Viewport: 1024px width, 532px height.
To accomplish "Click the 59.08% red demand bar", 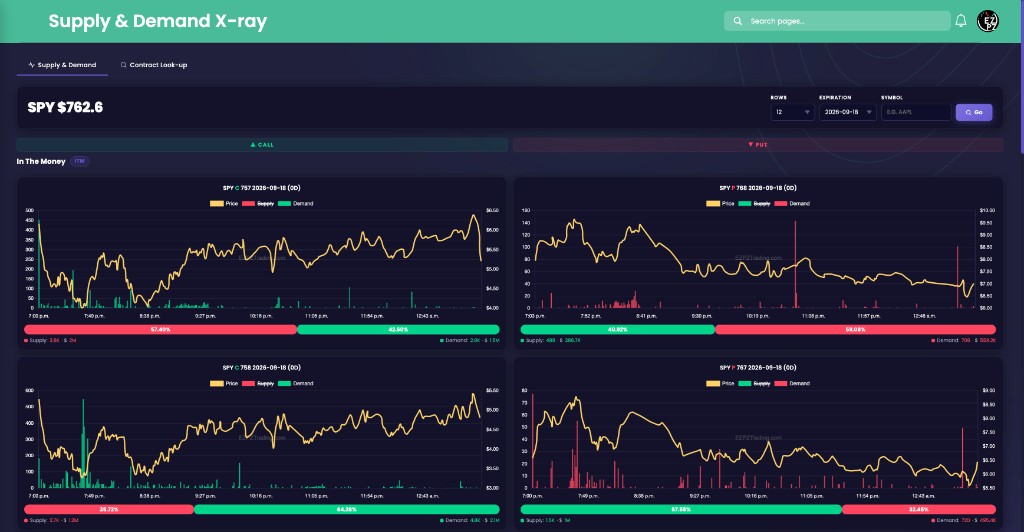I will click(856, 330).
